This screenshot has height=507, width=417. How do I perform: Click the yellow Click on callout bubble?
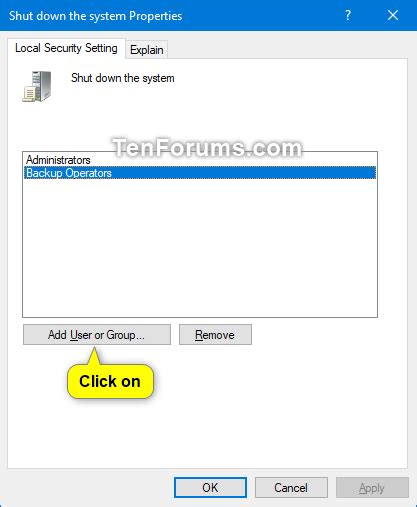pos(110,381)
